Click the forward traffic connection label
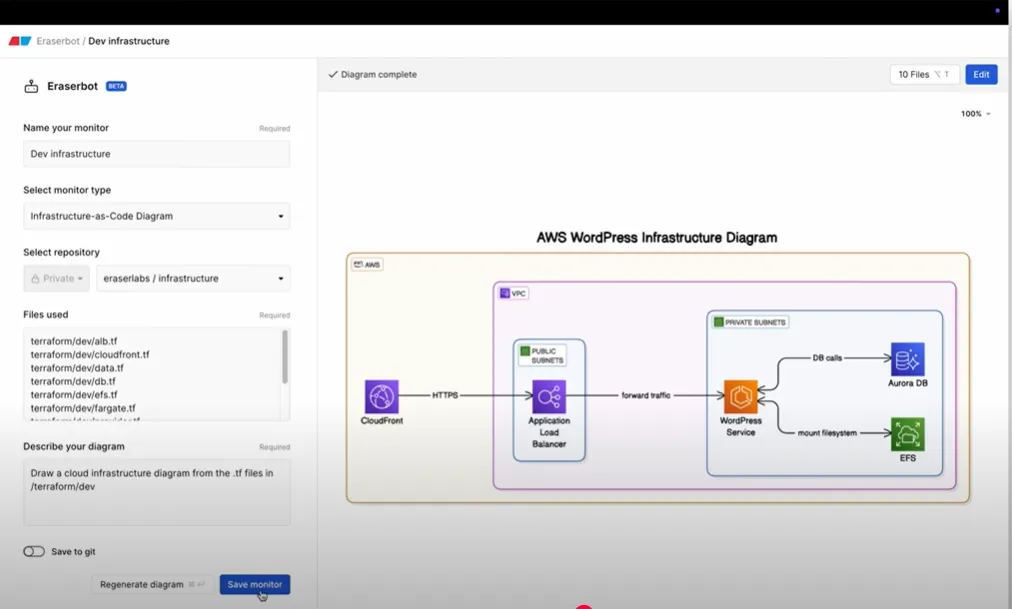Image resolution: width=1012 pixels, height=609 pixels. [646, 395]
